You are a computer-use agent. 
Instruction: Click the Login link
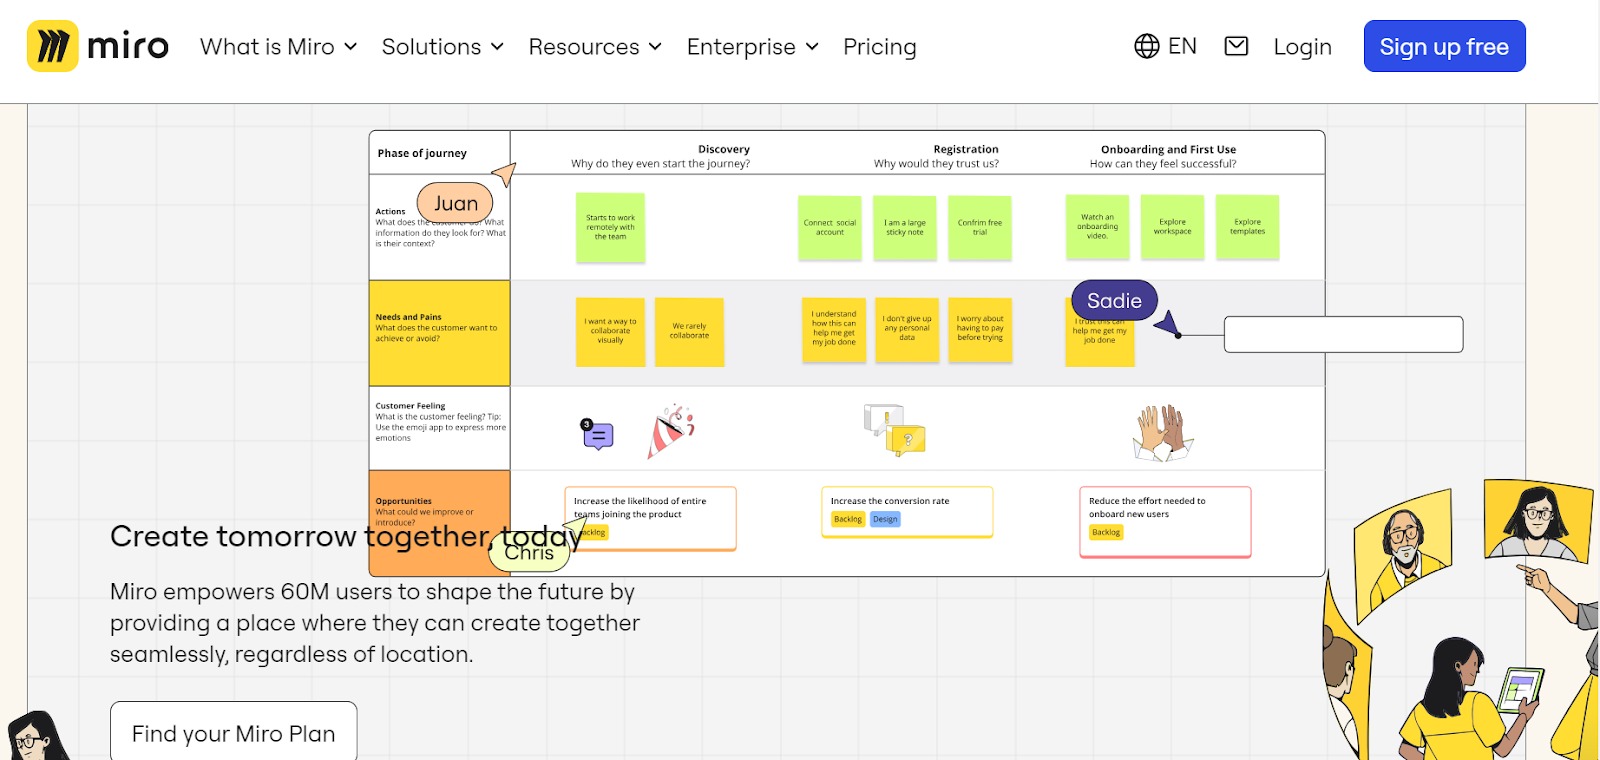[x=1302, y=47]
